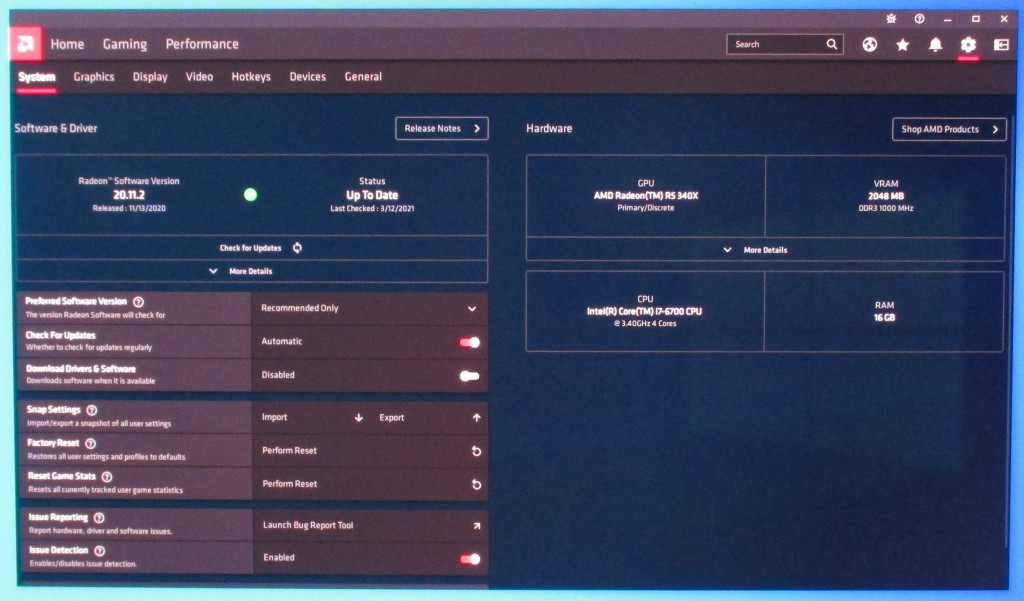Open the Release Notes button
Screen dimensions: 1024x601
click(442, 129)
